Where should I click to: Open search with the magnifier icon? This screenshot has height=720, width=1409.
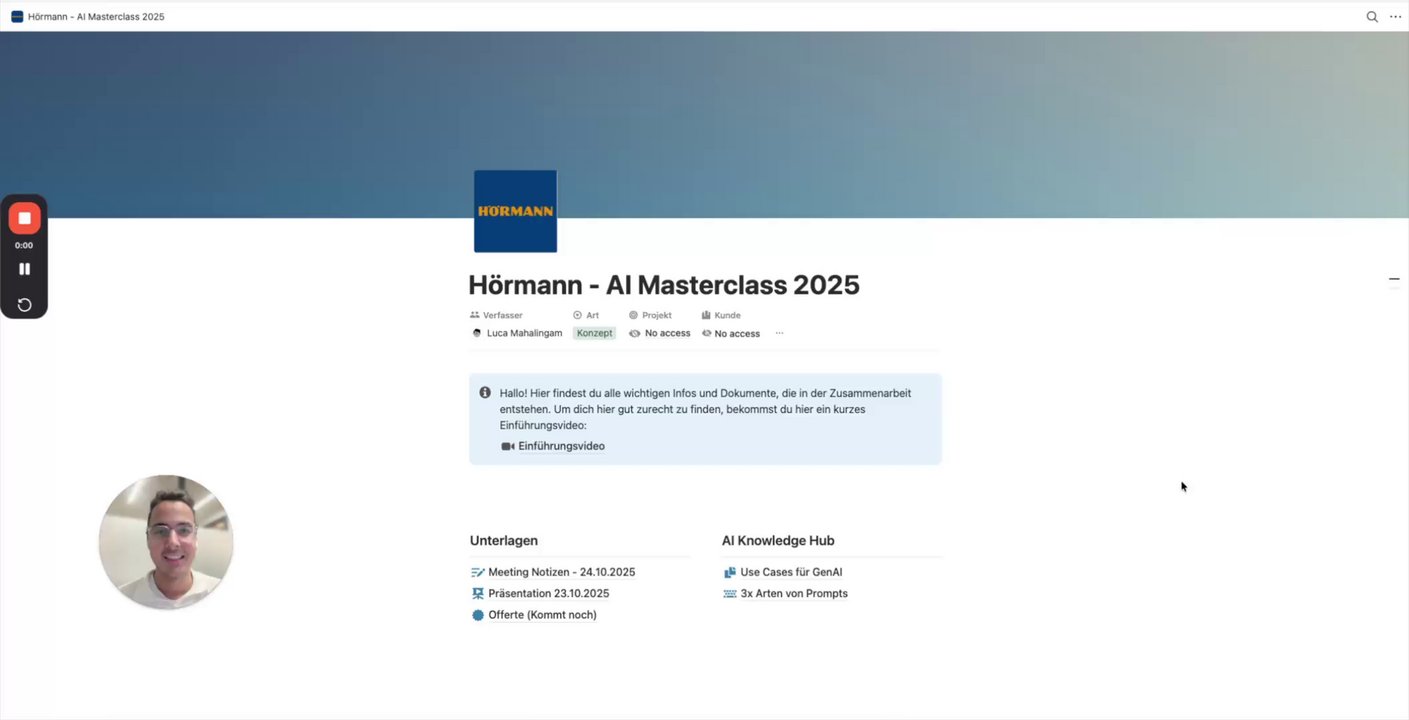[1372, 17]
